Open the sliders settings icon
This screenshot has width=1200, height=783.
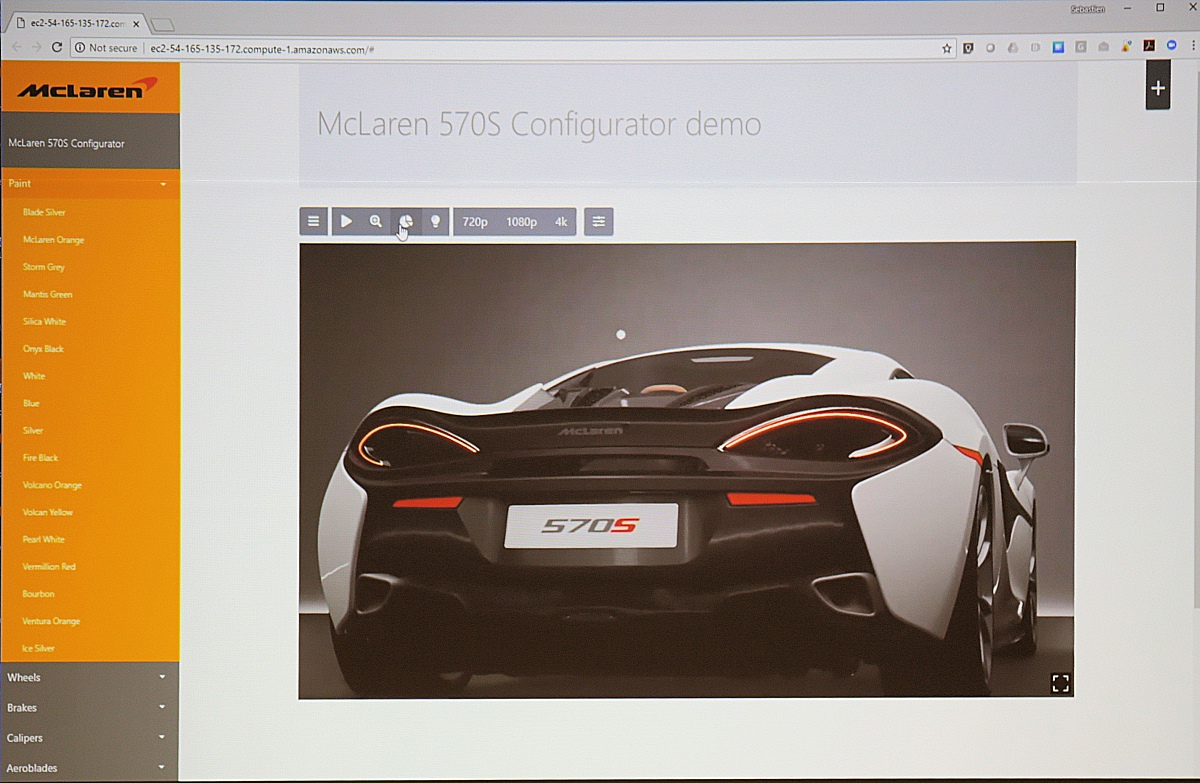point(598,222)
